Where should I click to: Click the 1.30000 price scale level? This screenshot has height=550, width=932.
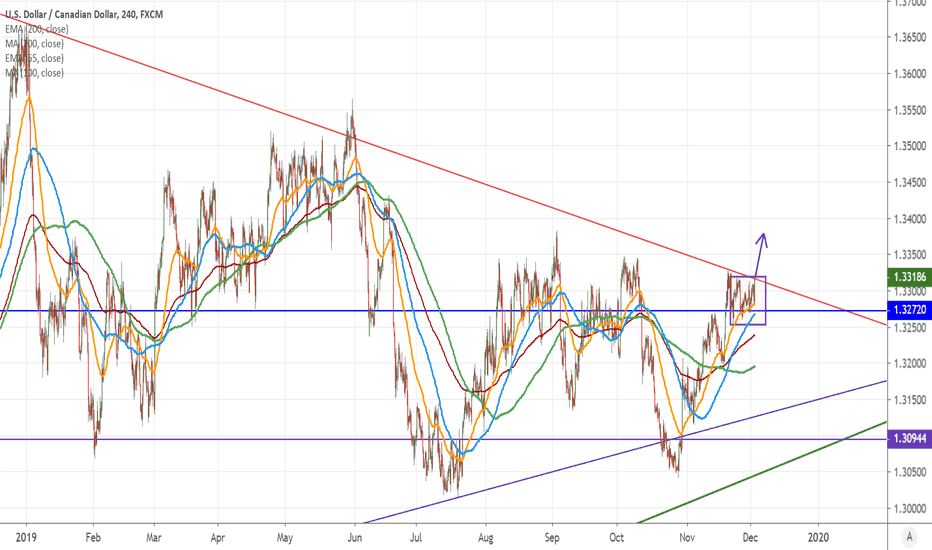pos(908,508)
